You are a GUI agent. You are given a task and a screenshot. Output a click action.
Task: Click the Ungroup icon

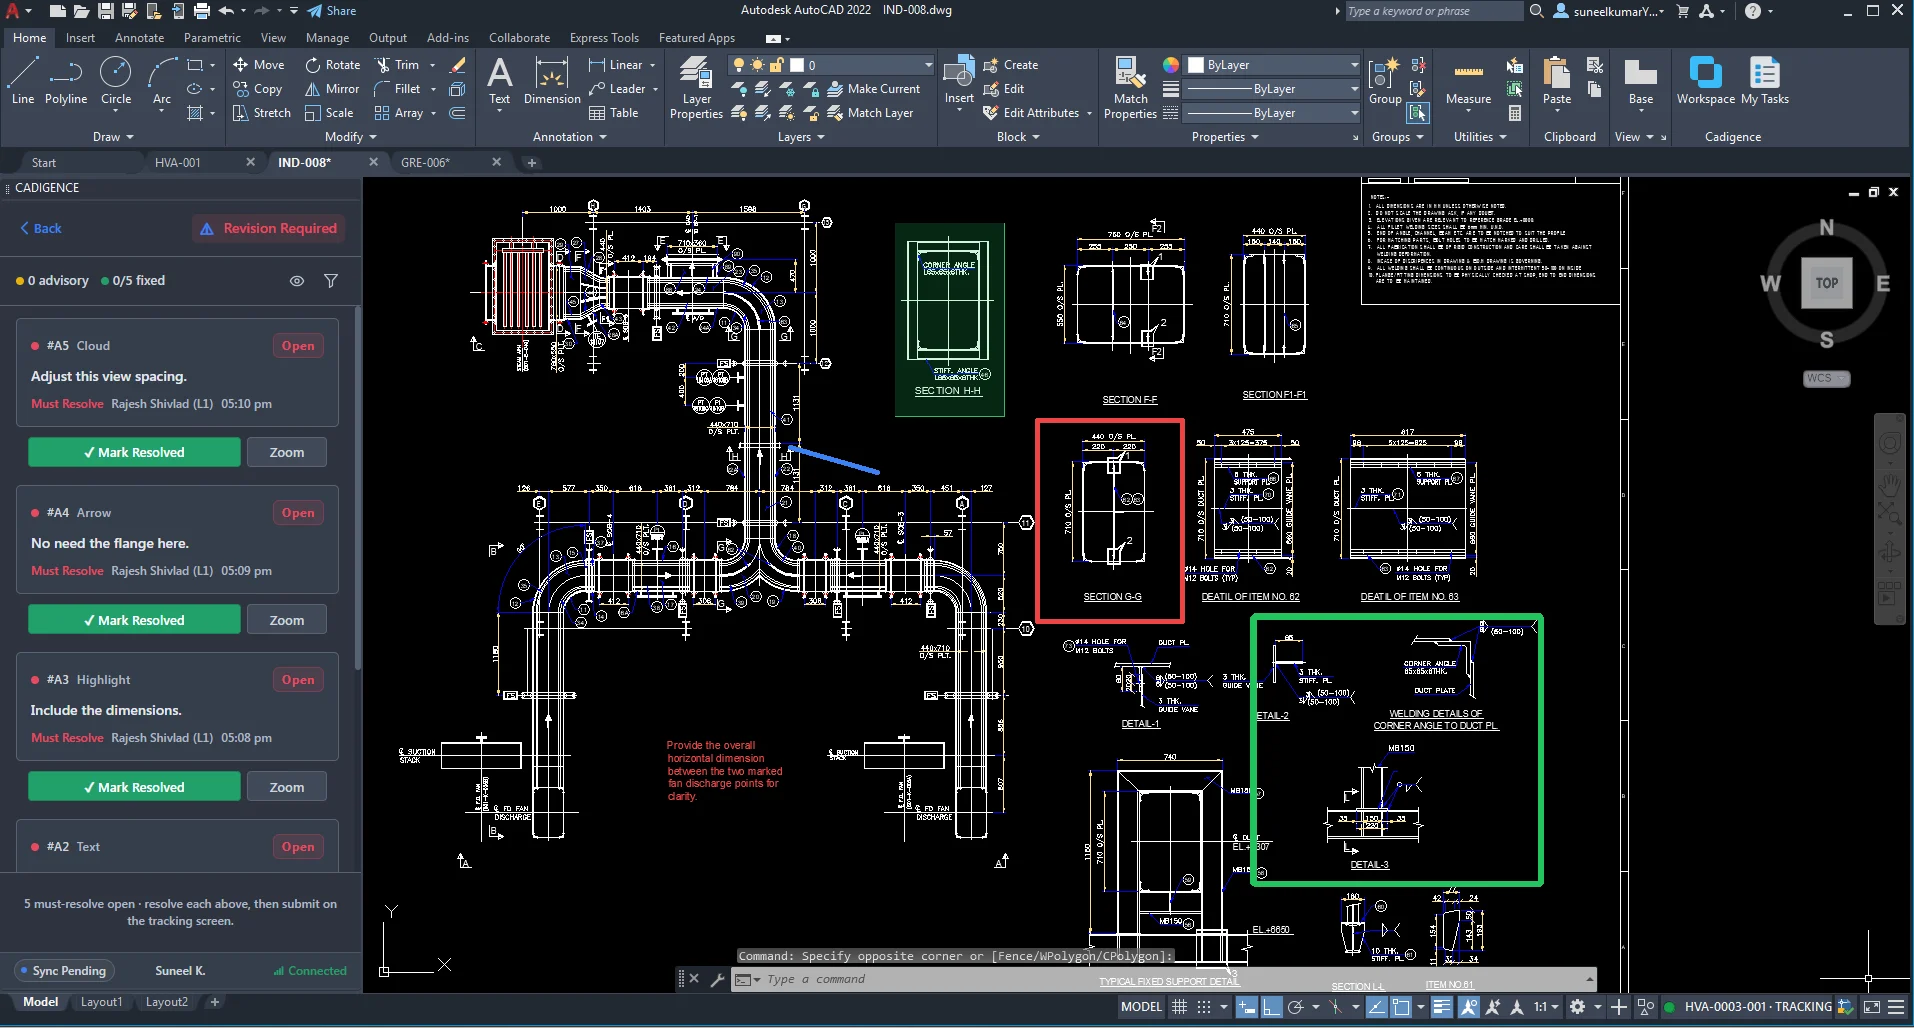point(1418,65)
